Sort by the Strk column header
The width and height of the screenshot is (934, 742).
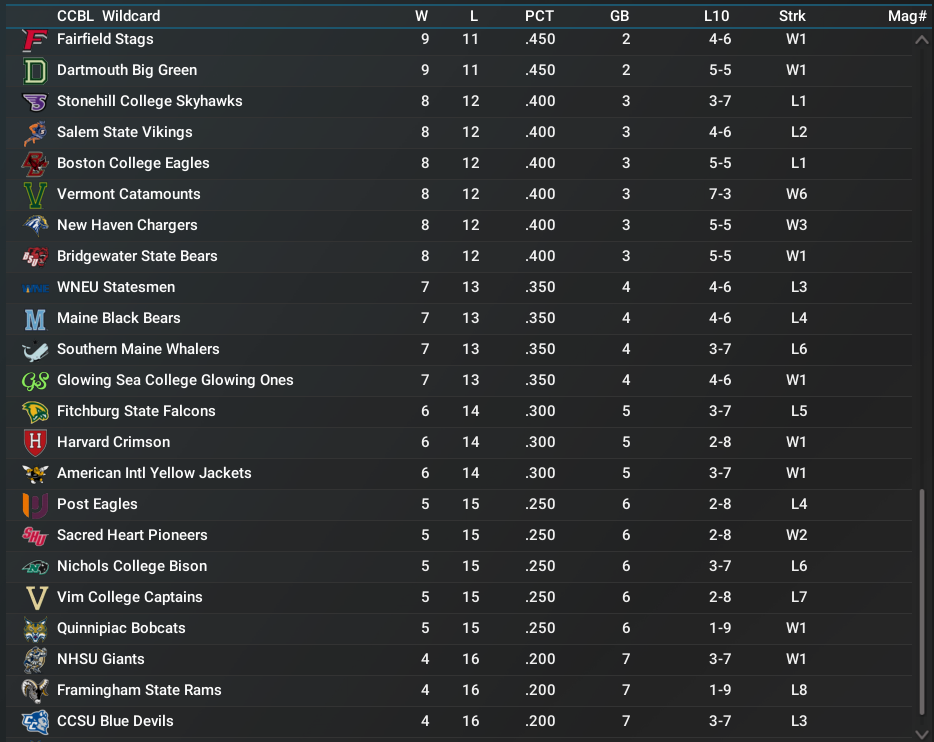click(x=792, y=16)
